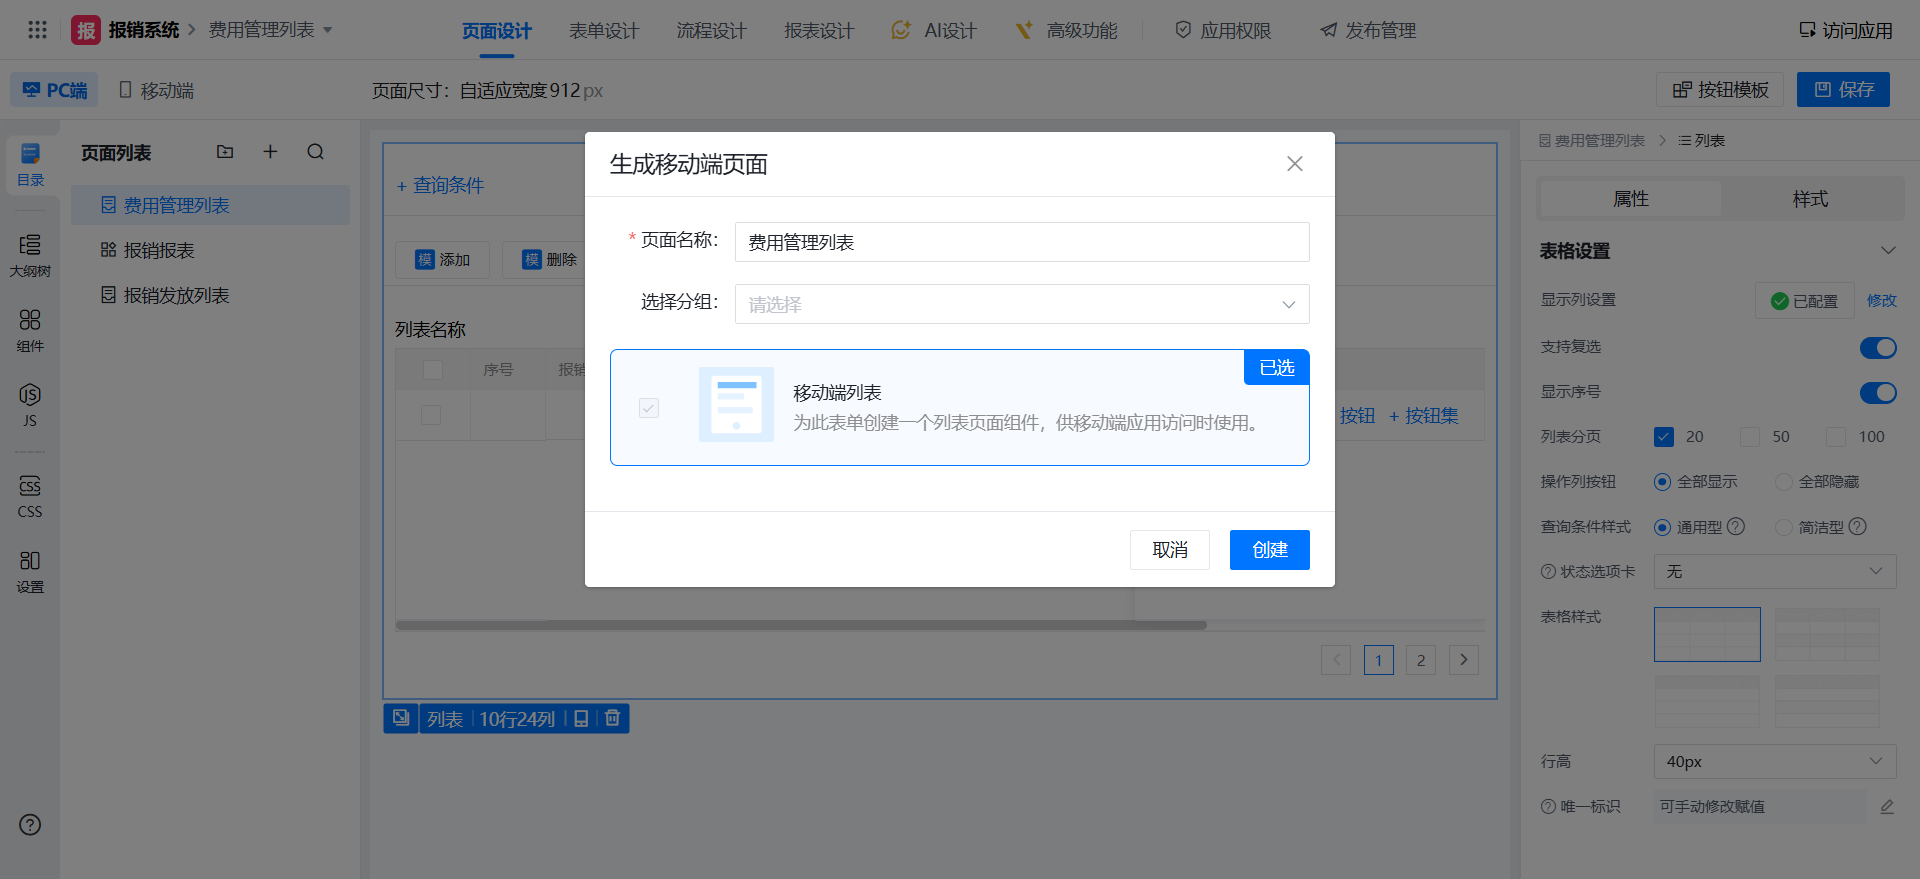Open the CSS style panel
This screenshot has height=879, width=1920.
30,496
